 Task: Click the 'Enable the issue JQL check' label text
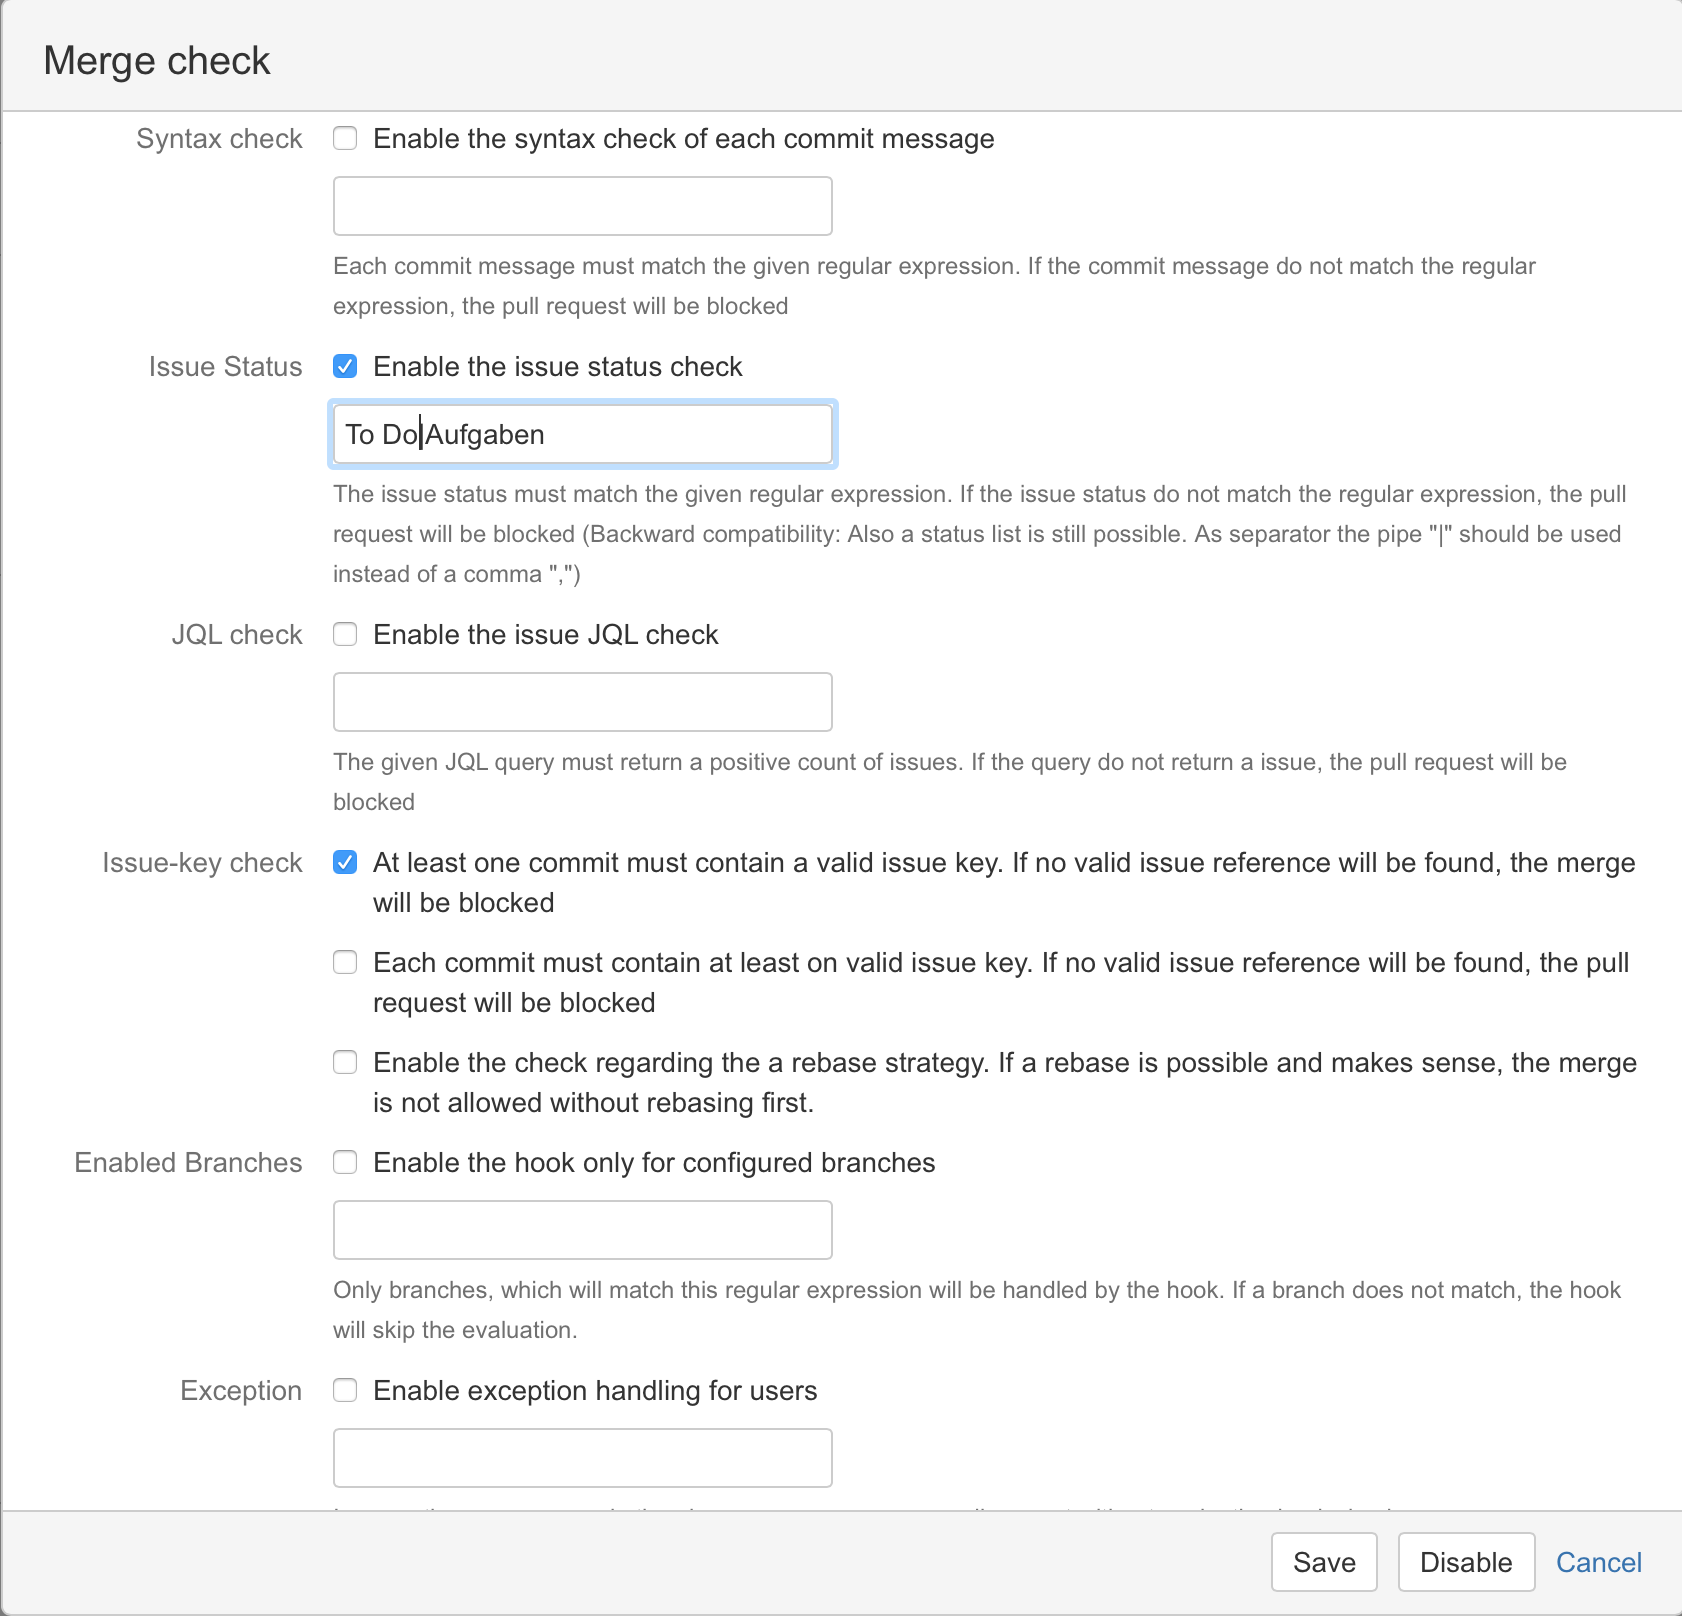[545, 635]
